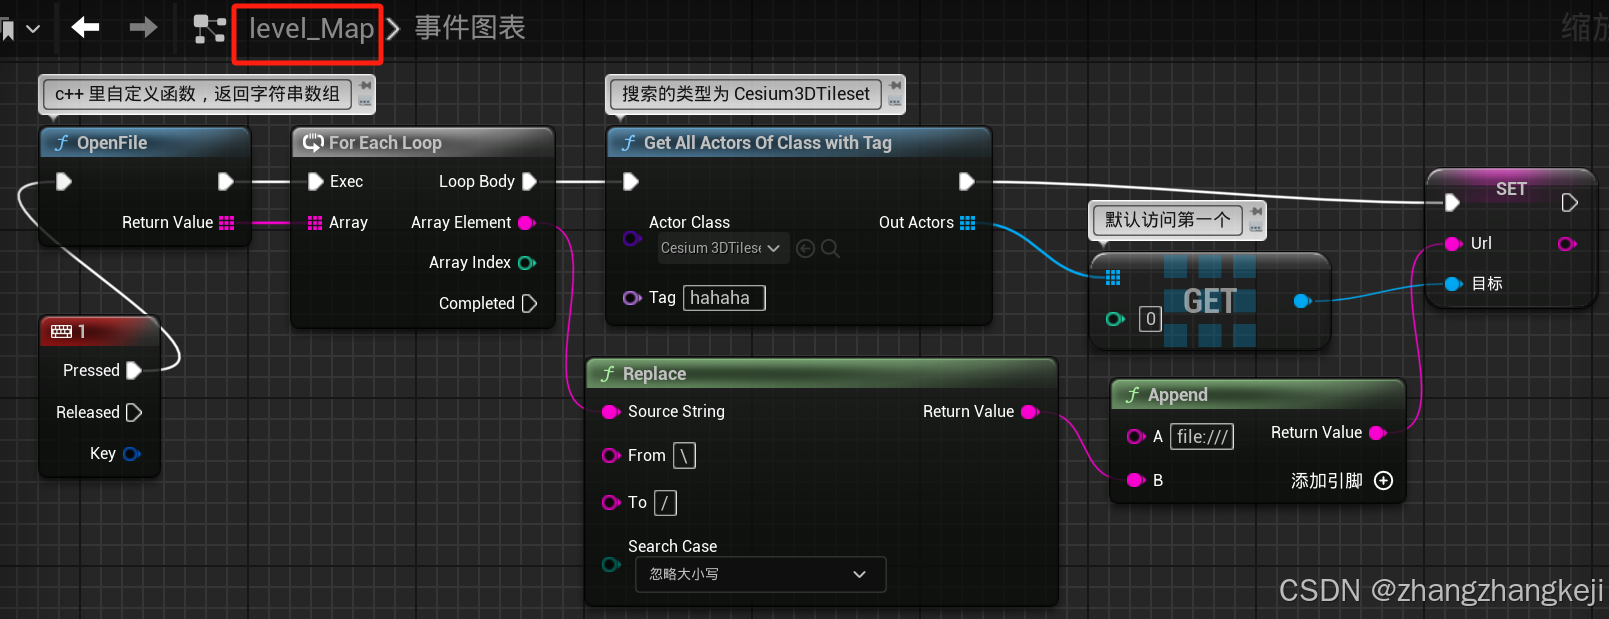Viewport: 1609px width, 619px height.
Task: Click the Array Element output pin
Action: pos(527,223)
